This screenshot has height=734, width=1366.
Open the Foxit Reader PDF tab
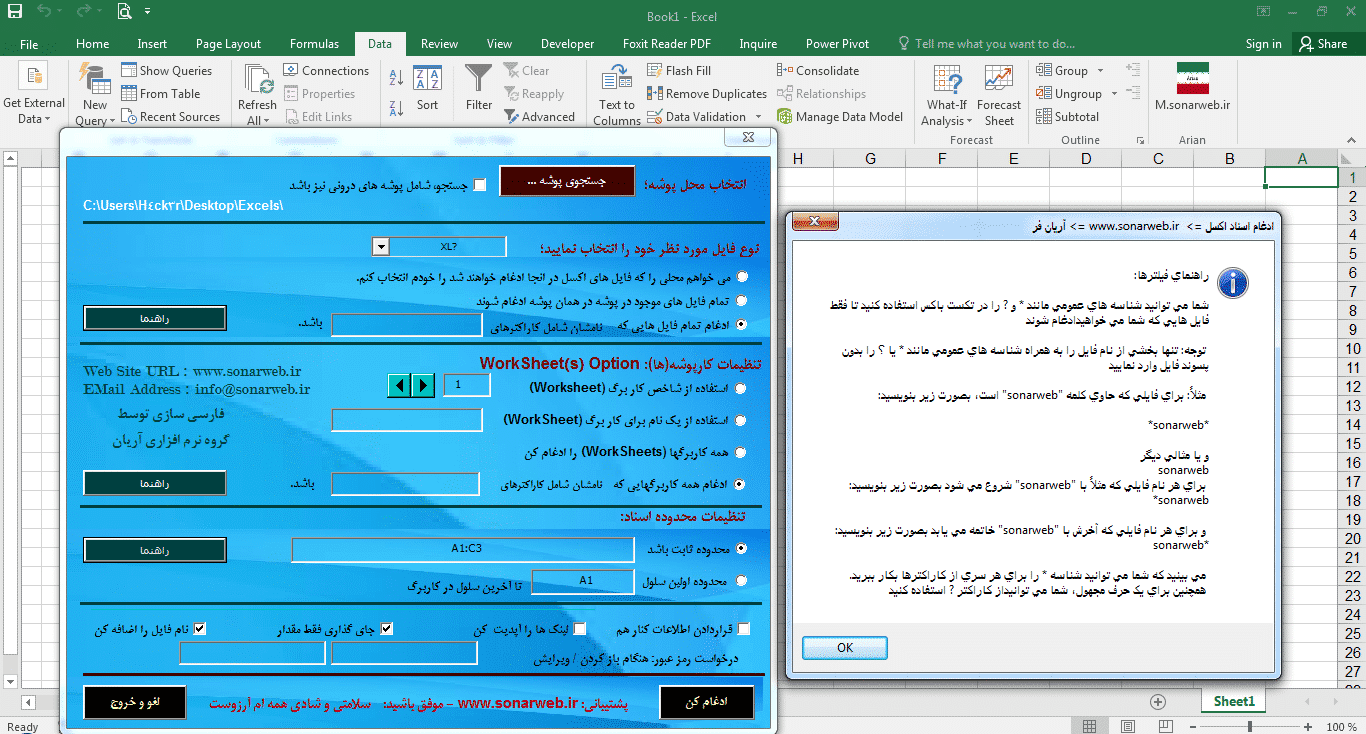pyautogui.click(x=666, y=43)
